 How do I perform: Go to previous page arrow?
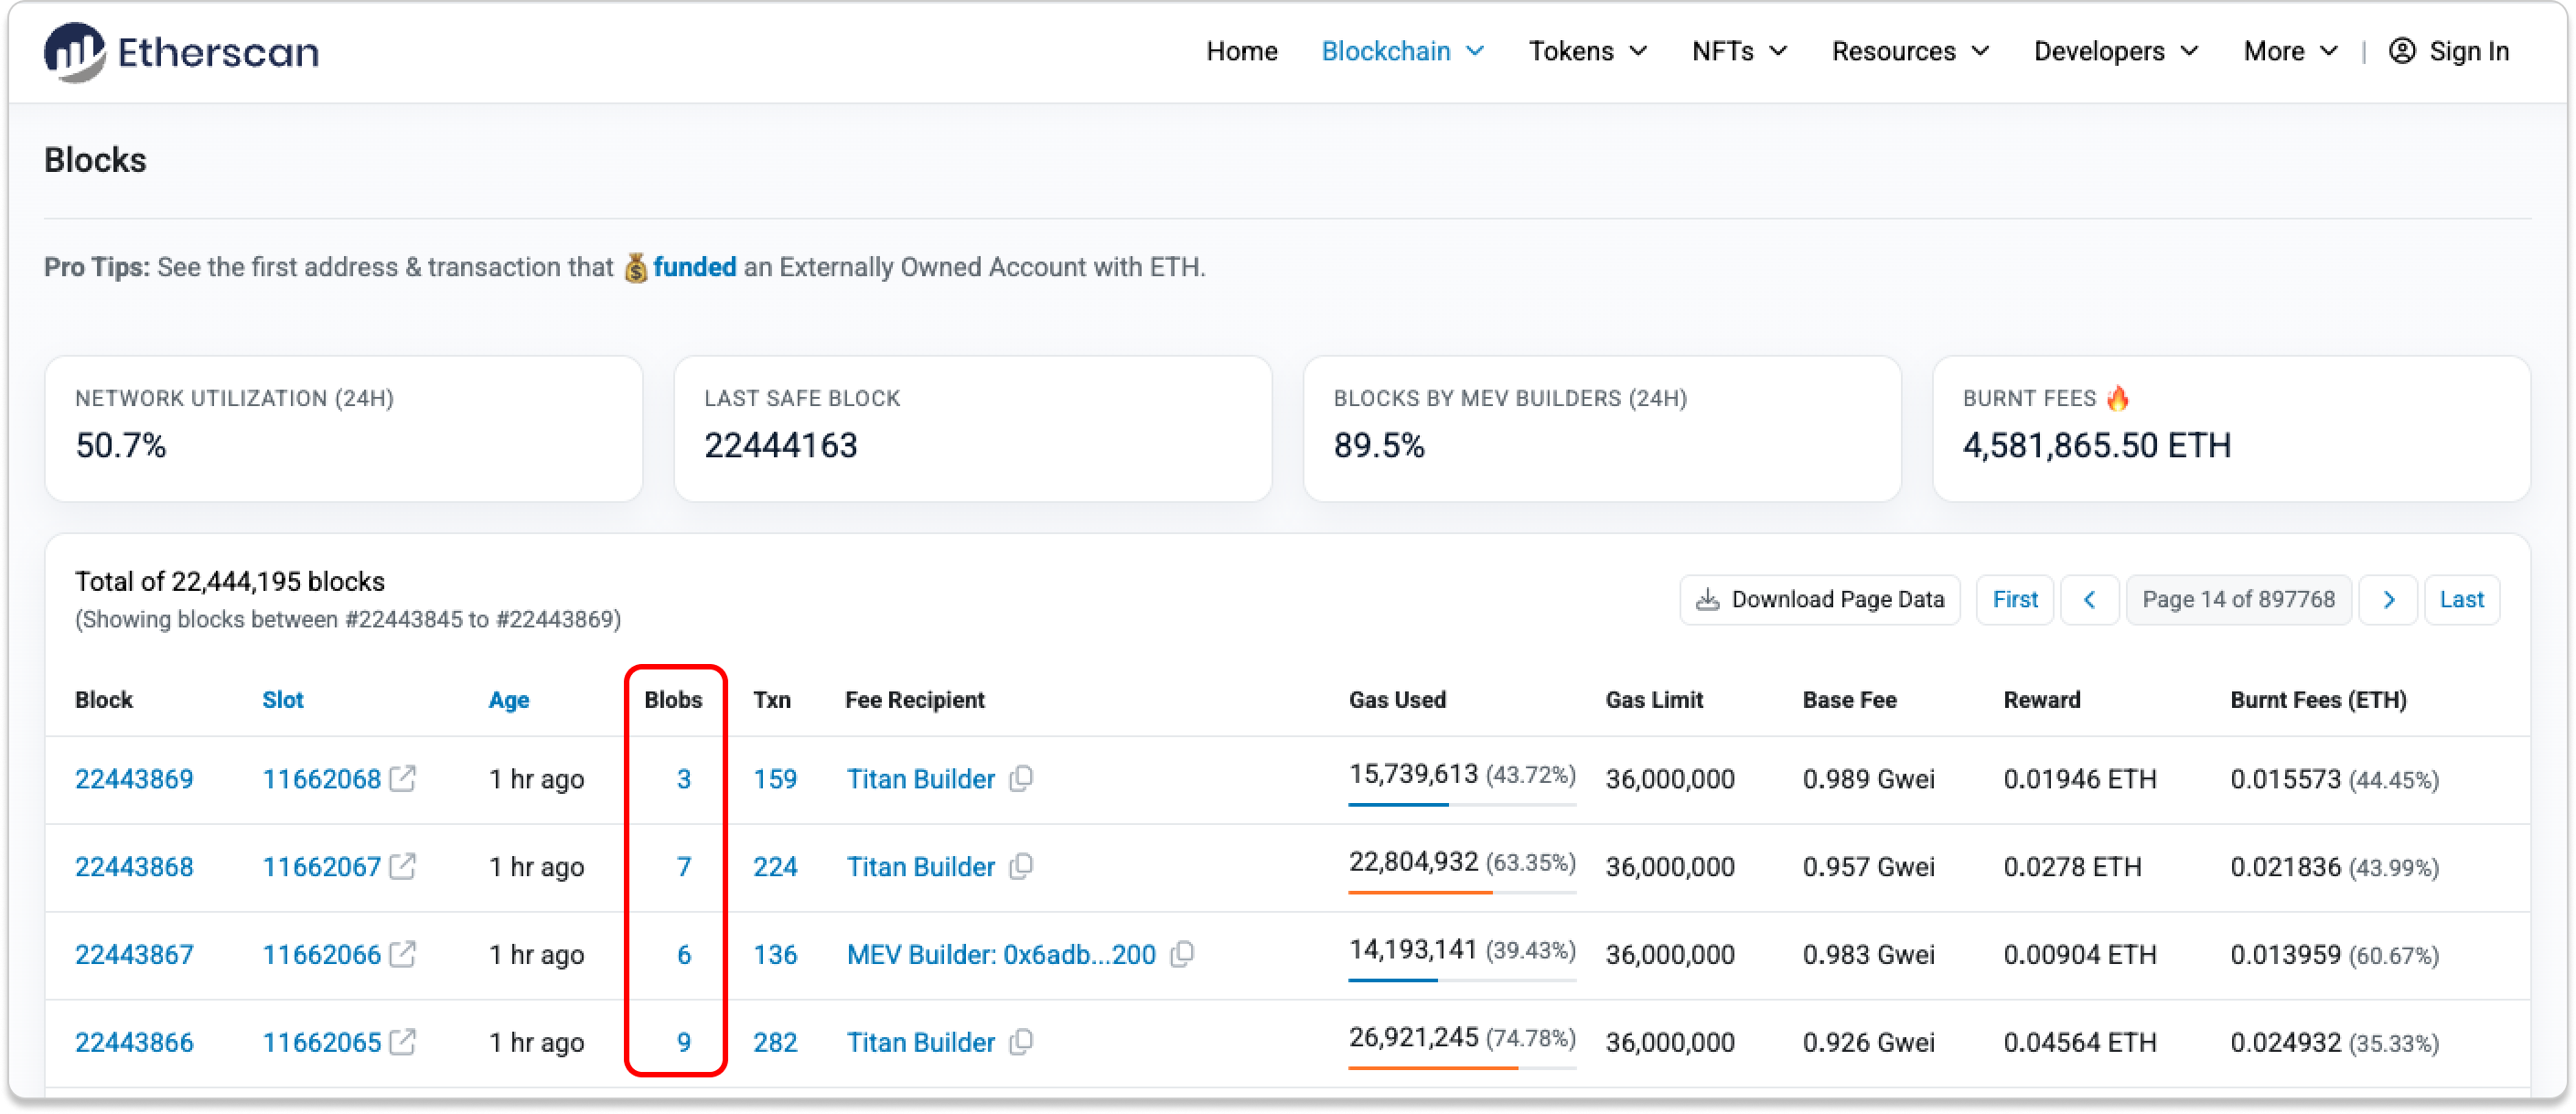(2089, 600)
